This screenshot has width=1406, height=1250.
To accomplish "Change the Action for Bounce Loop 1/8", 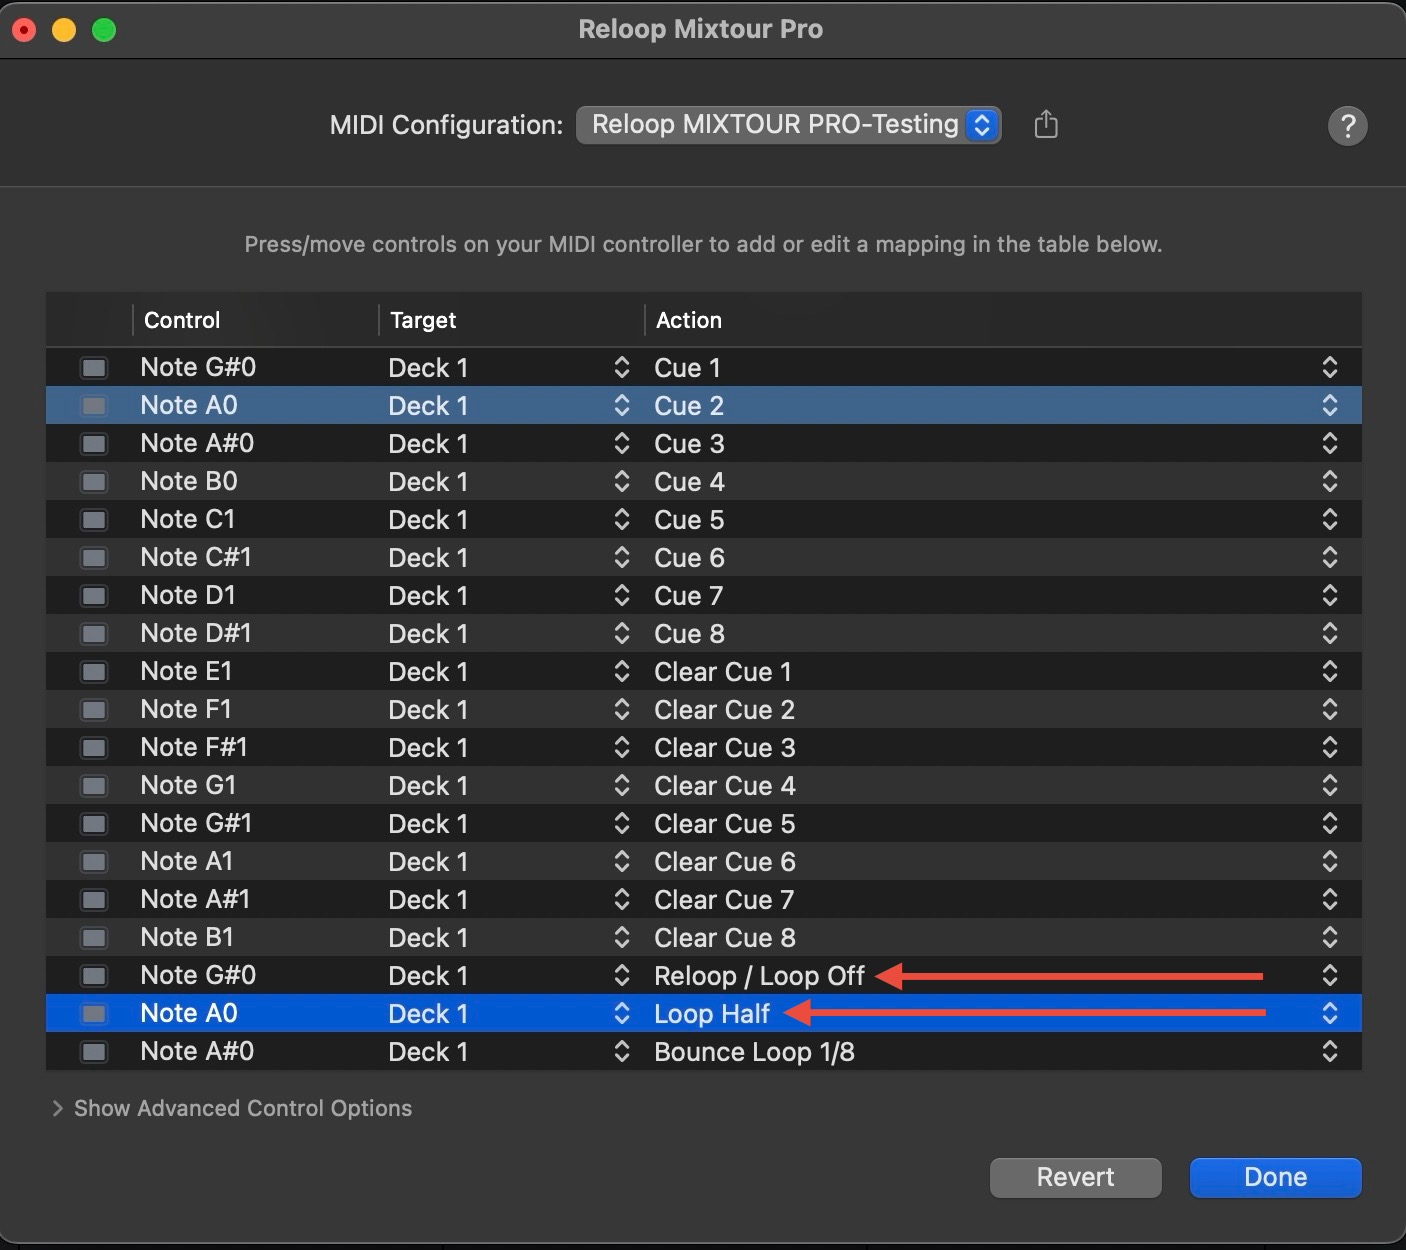I will tap(1330, 1051).
